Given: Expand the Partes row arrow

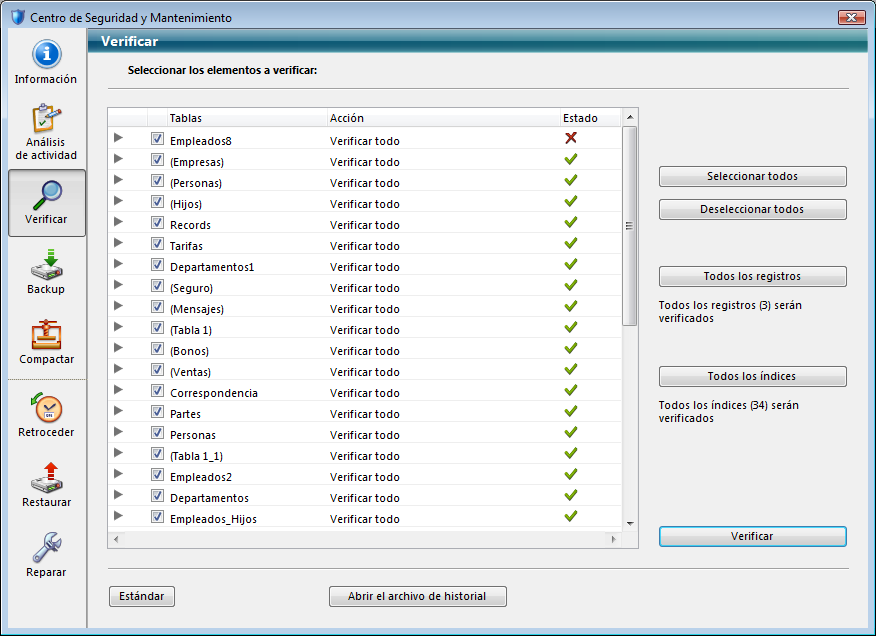Looking at the screenshot, I should coord(118,411).
